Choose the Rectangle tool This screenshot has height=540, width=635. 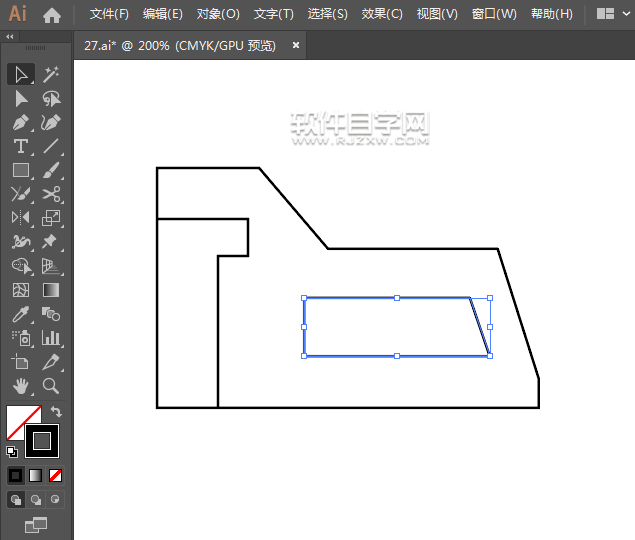20,170
